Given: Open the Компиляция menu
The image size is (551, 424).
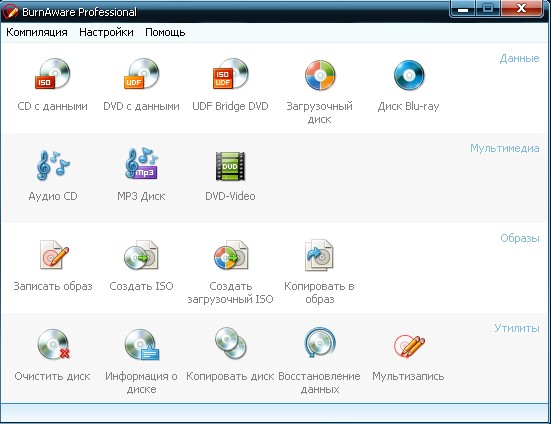Looking at the screenshot, I should 37,32.
